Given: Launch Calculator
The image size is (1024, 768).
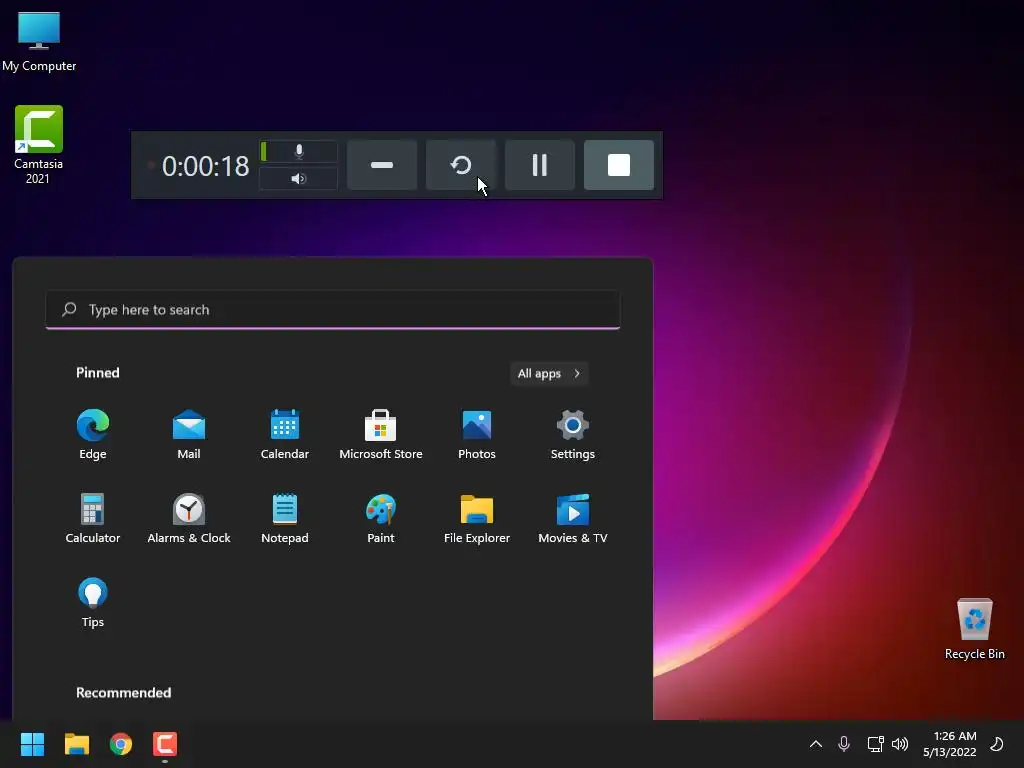Looking at the screenshot, I should 93,519.
